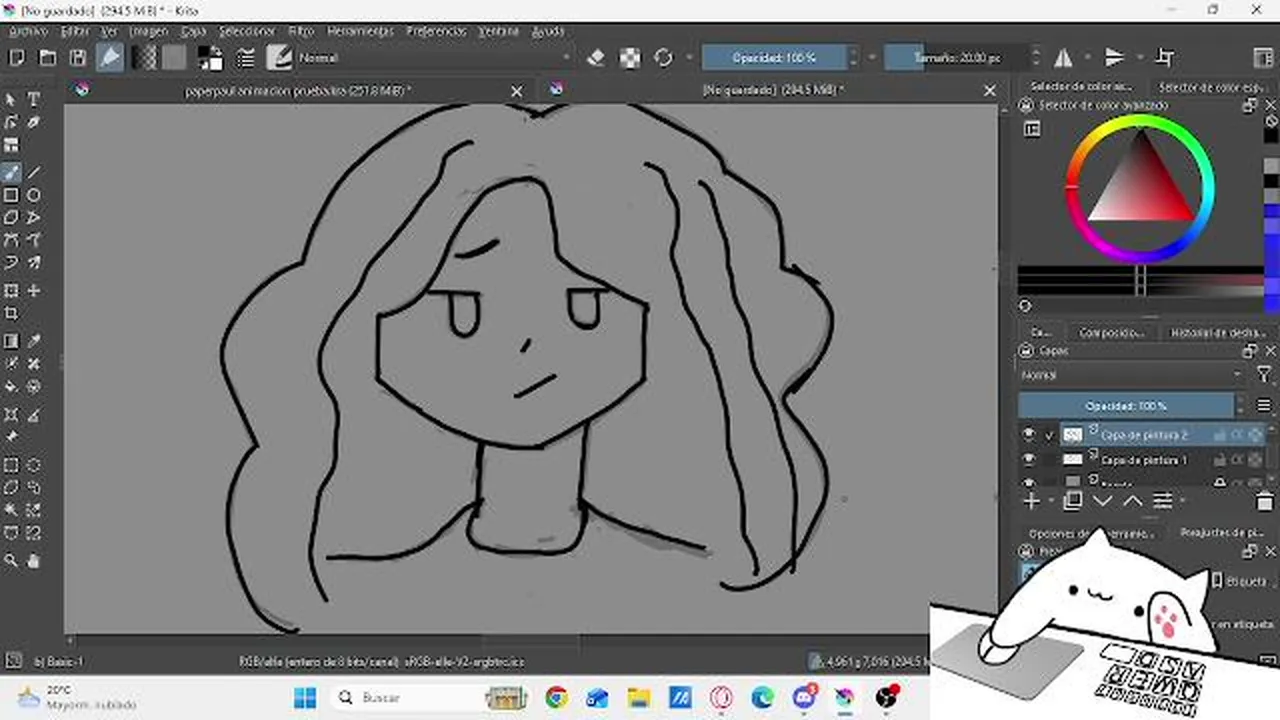Open color selector settings icon
This screenshot has width=1280, height=720.
click(1032, 129)
